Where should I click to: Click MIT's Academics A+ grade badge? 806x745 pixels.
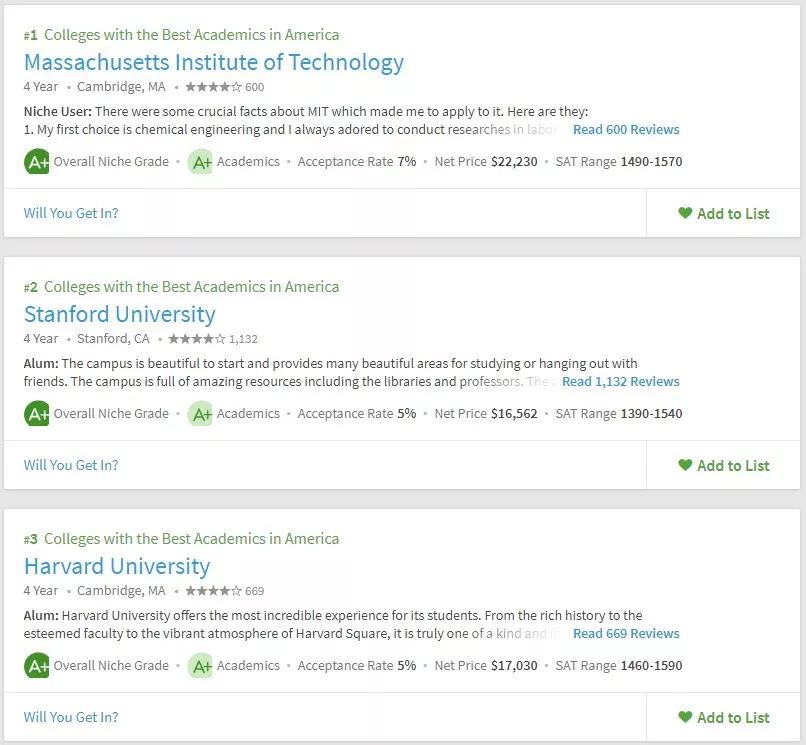[200, 161]
